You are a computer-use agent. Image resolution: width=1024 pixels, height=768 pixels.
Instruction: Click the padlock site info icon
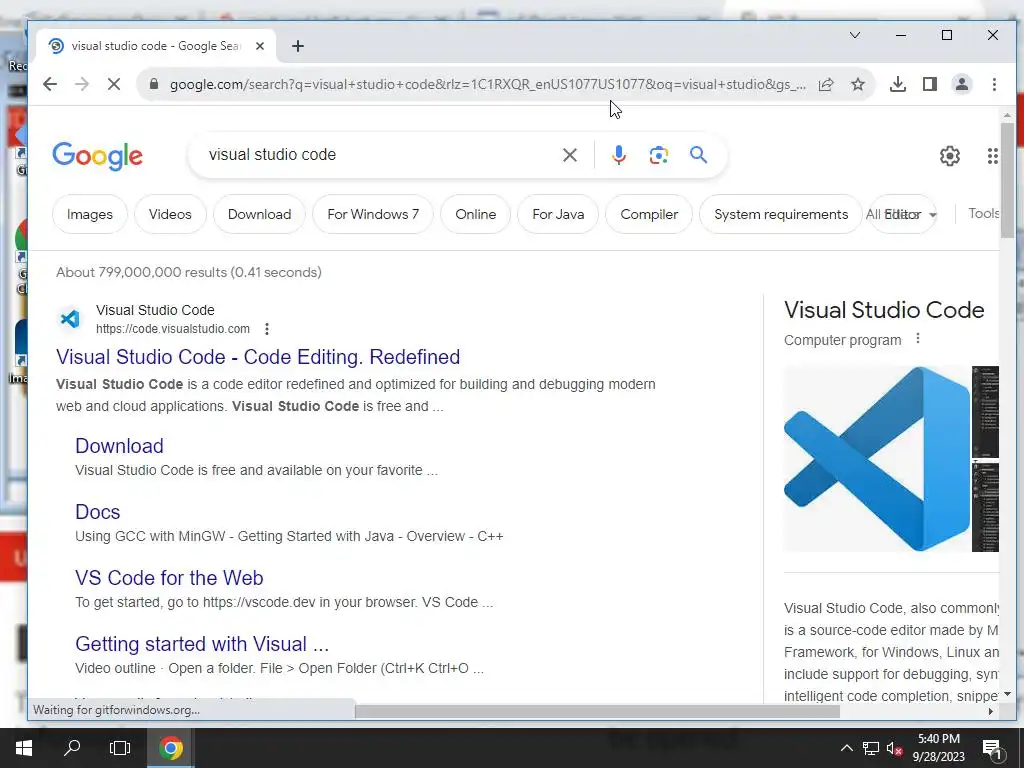pos(153,84)
